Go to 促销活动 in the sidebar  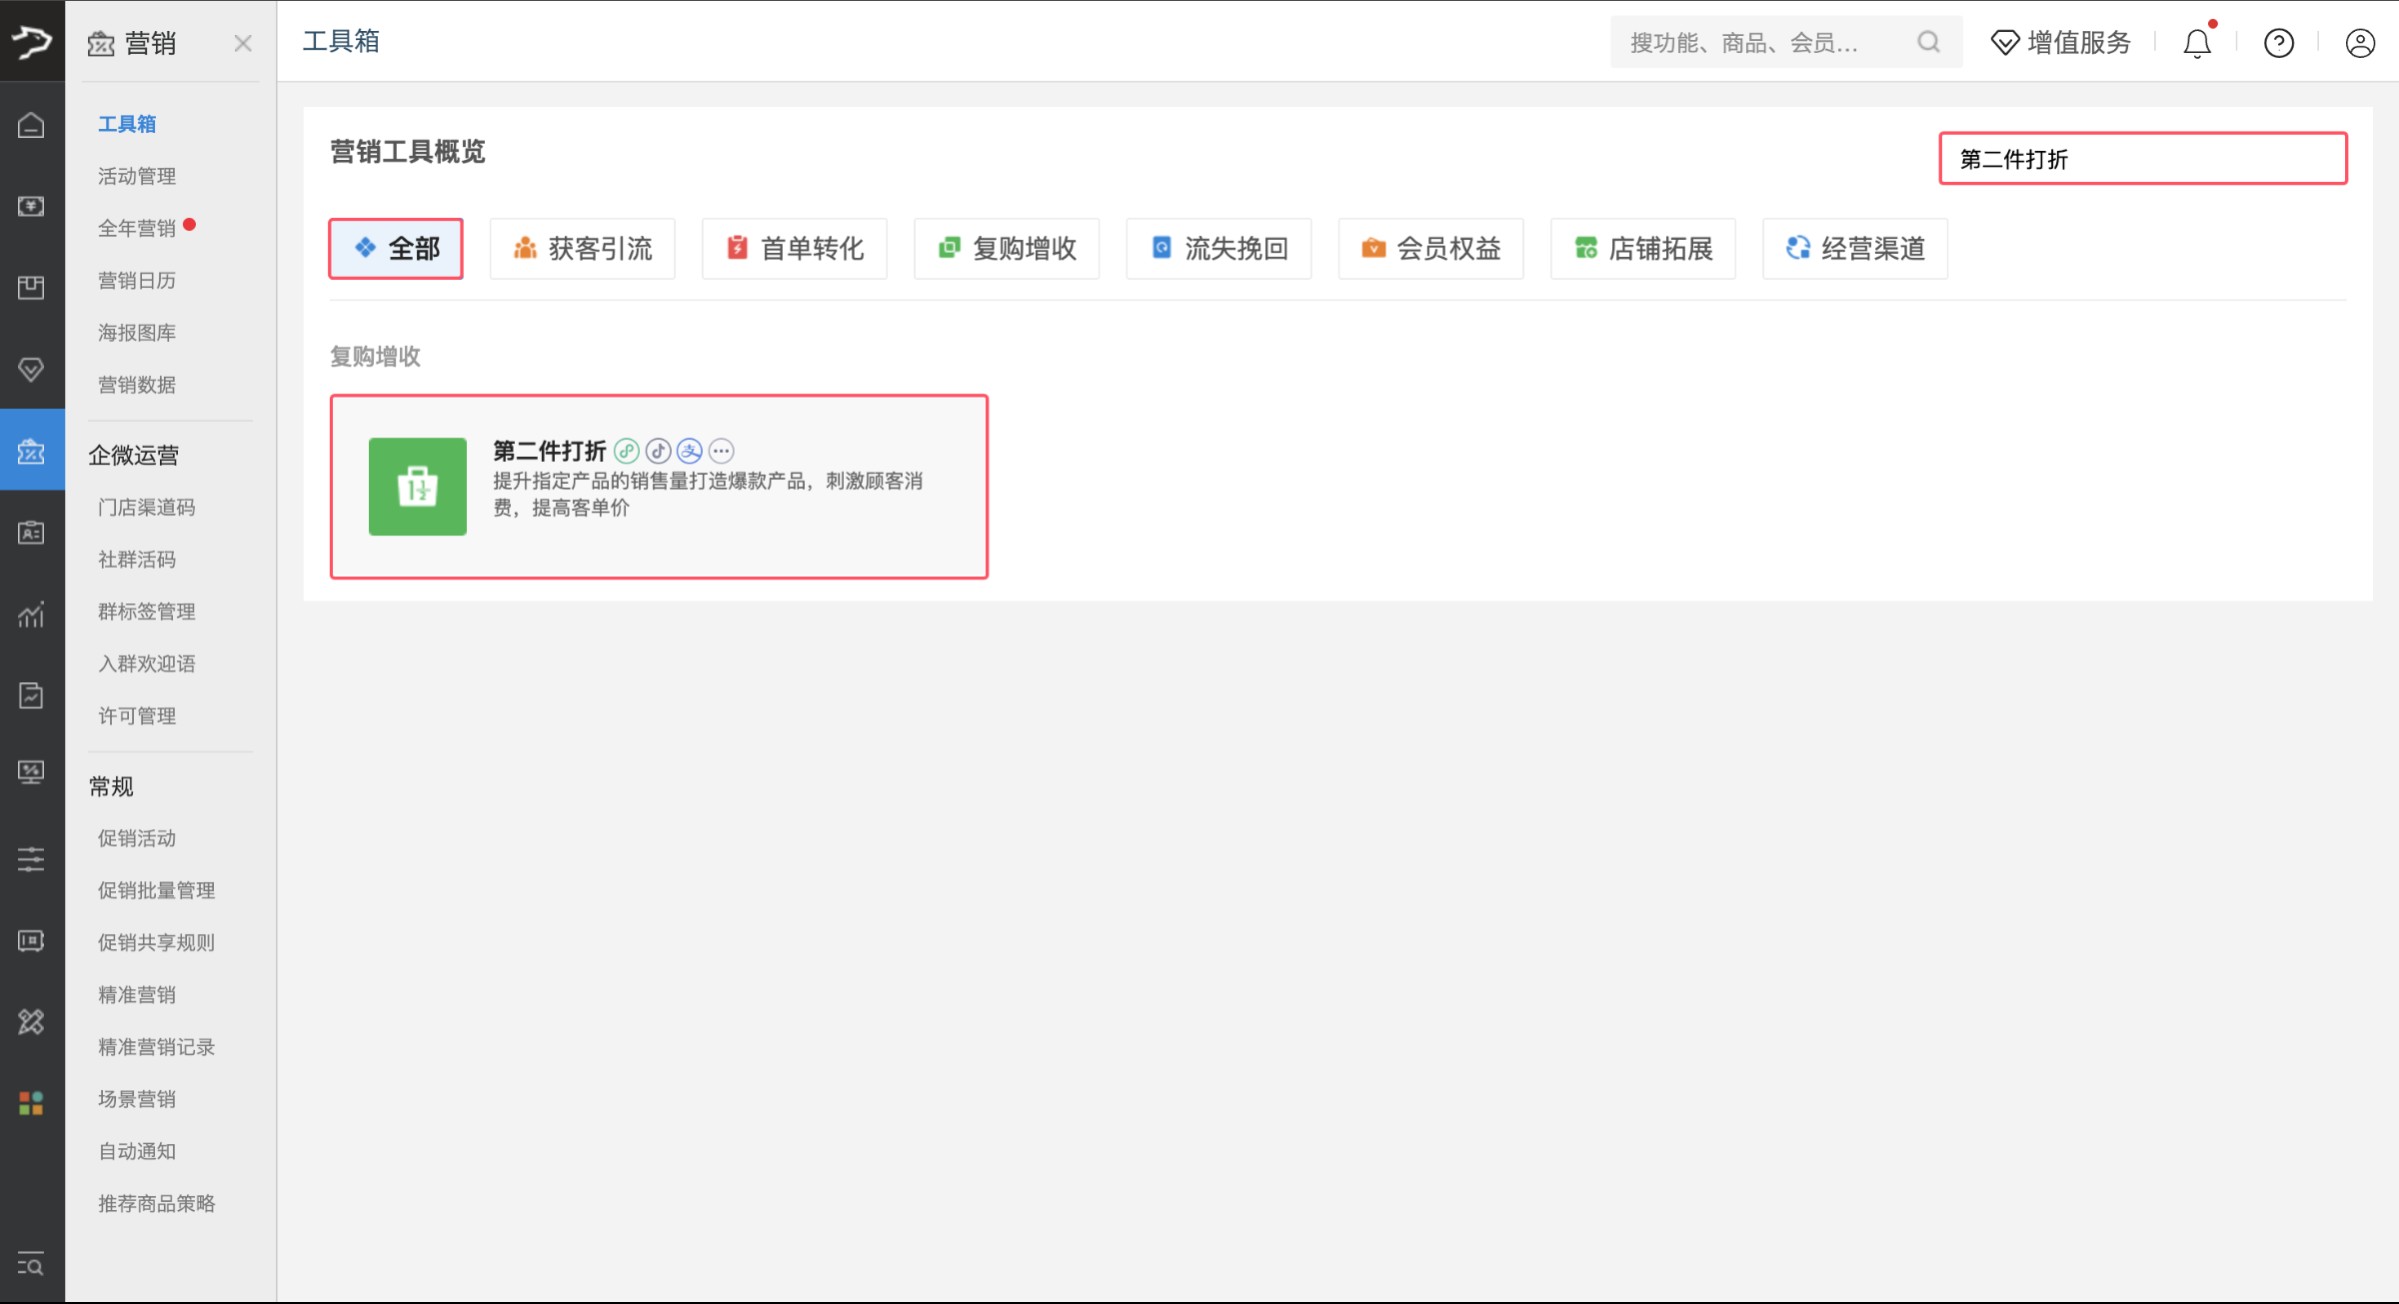click(x=137, y=838)
